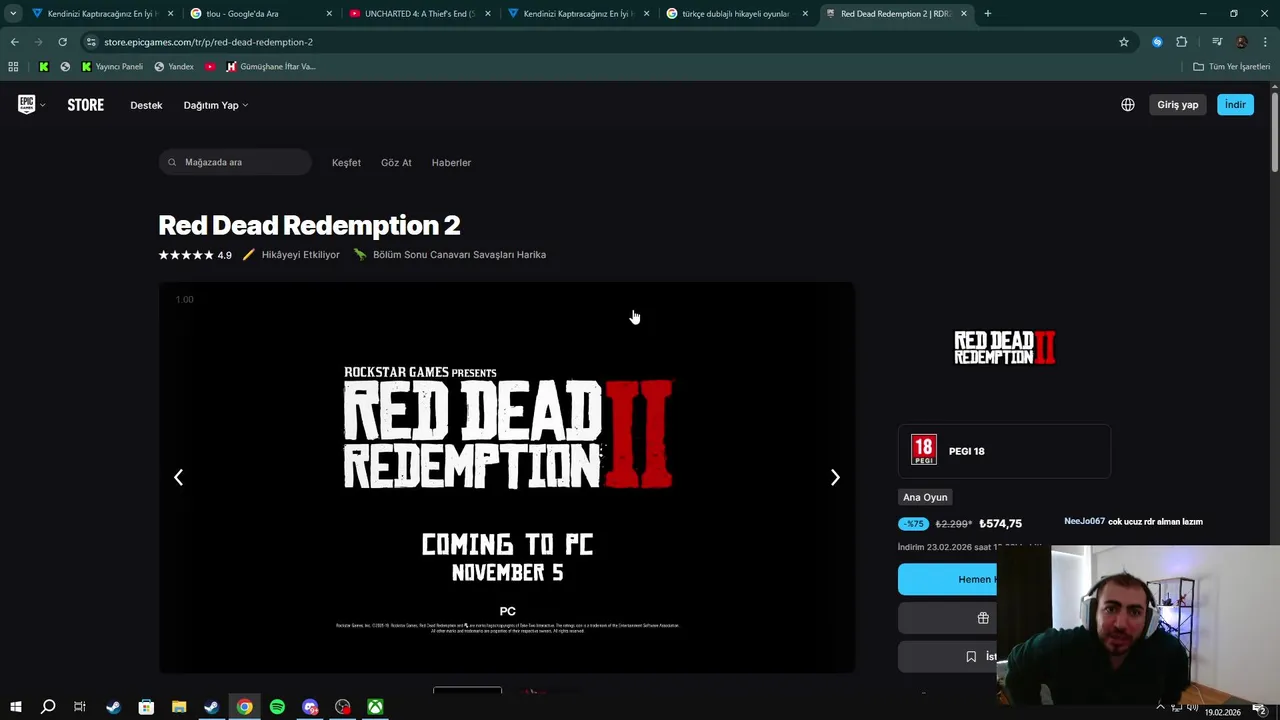Open Windows taskbar search
The height and width of the screenshot is (720, 1280).
(47, 707)
